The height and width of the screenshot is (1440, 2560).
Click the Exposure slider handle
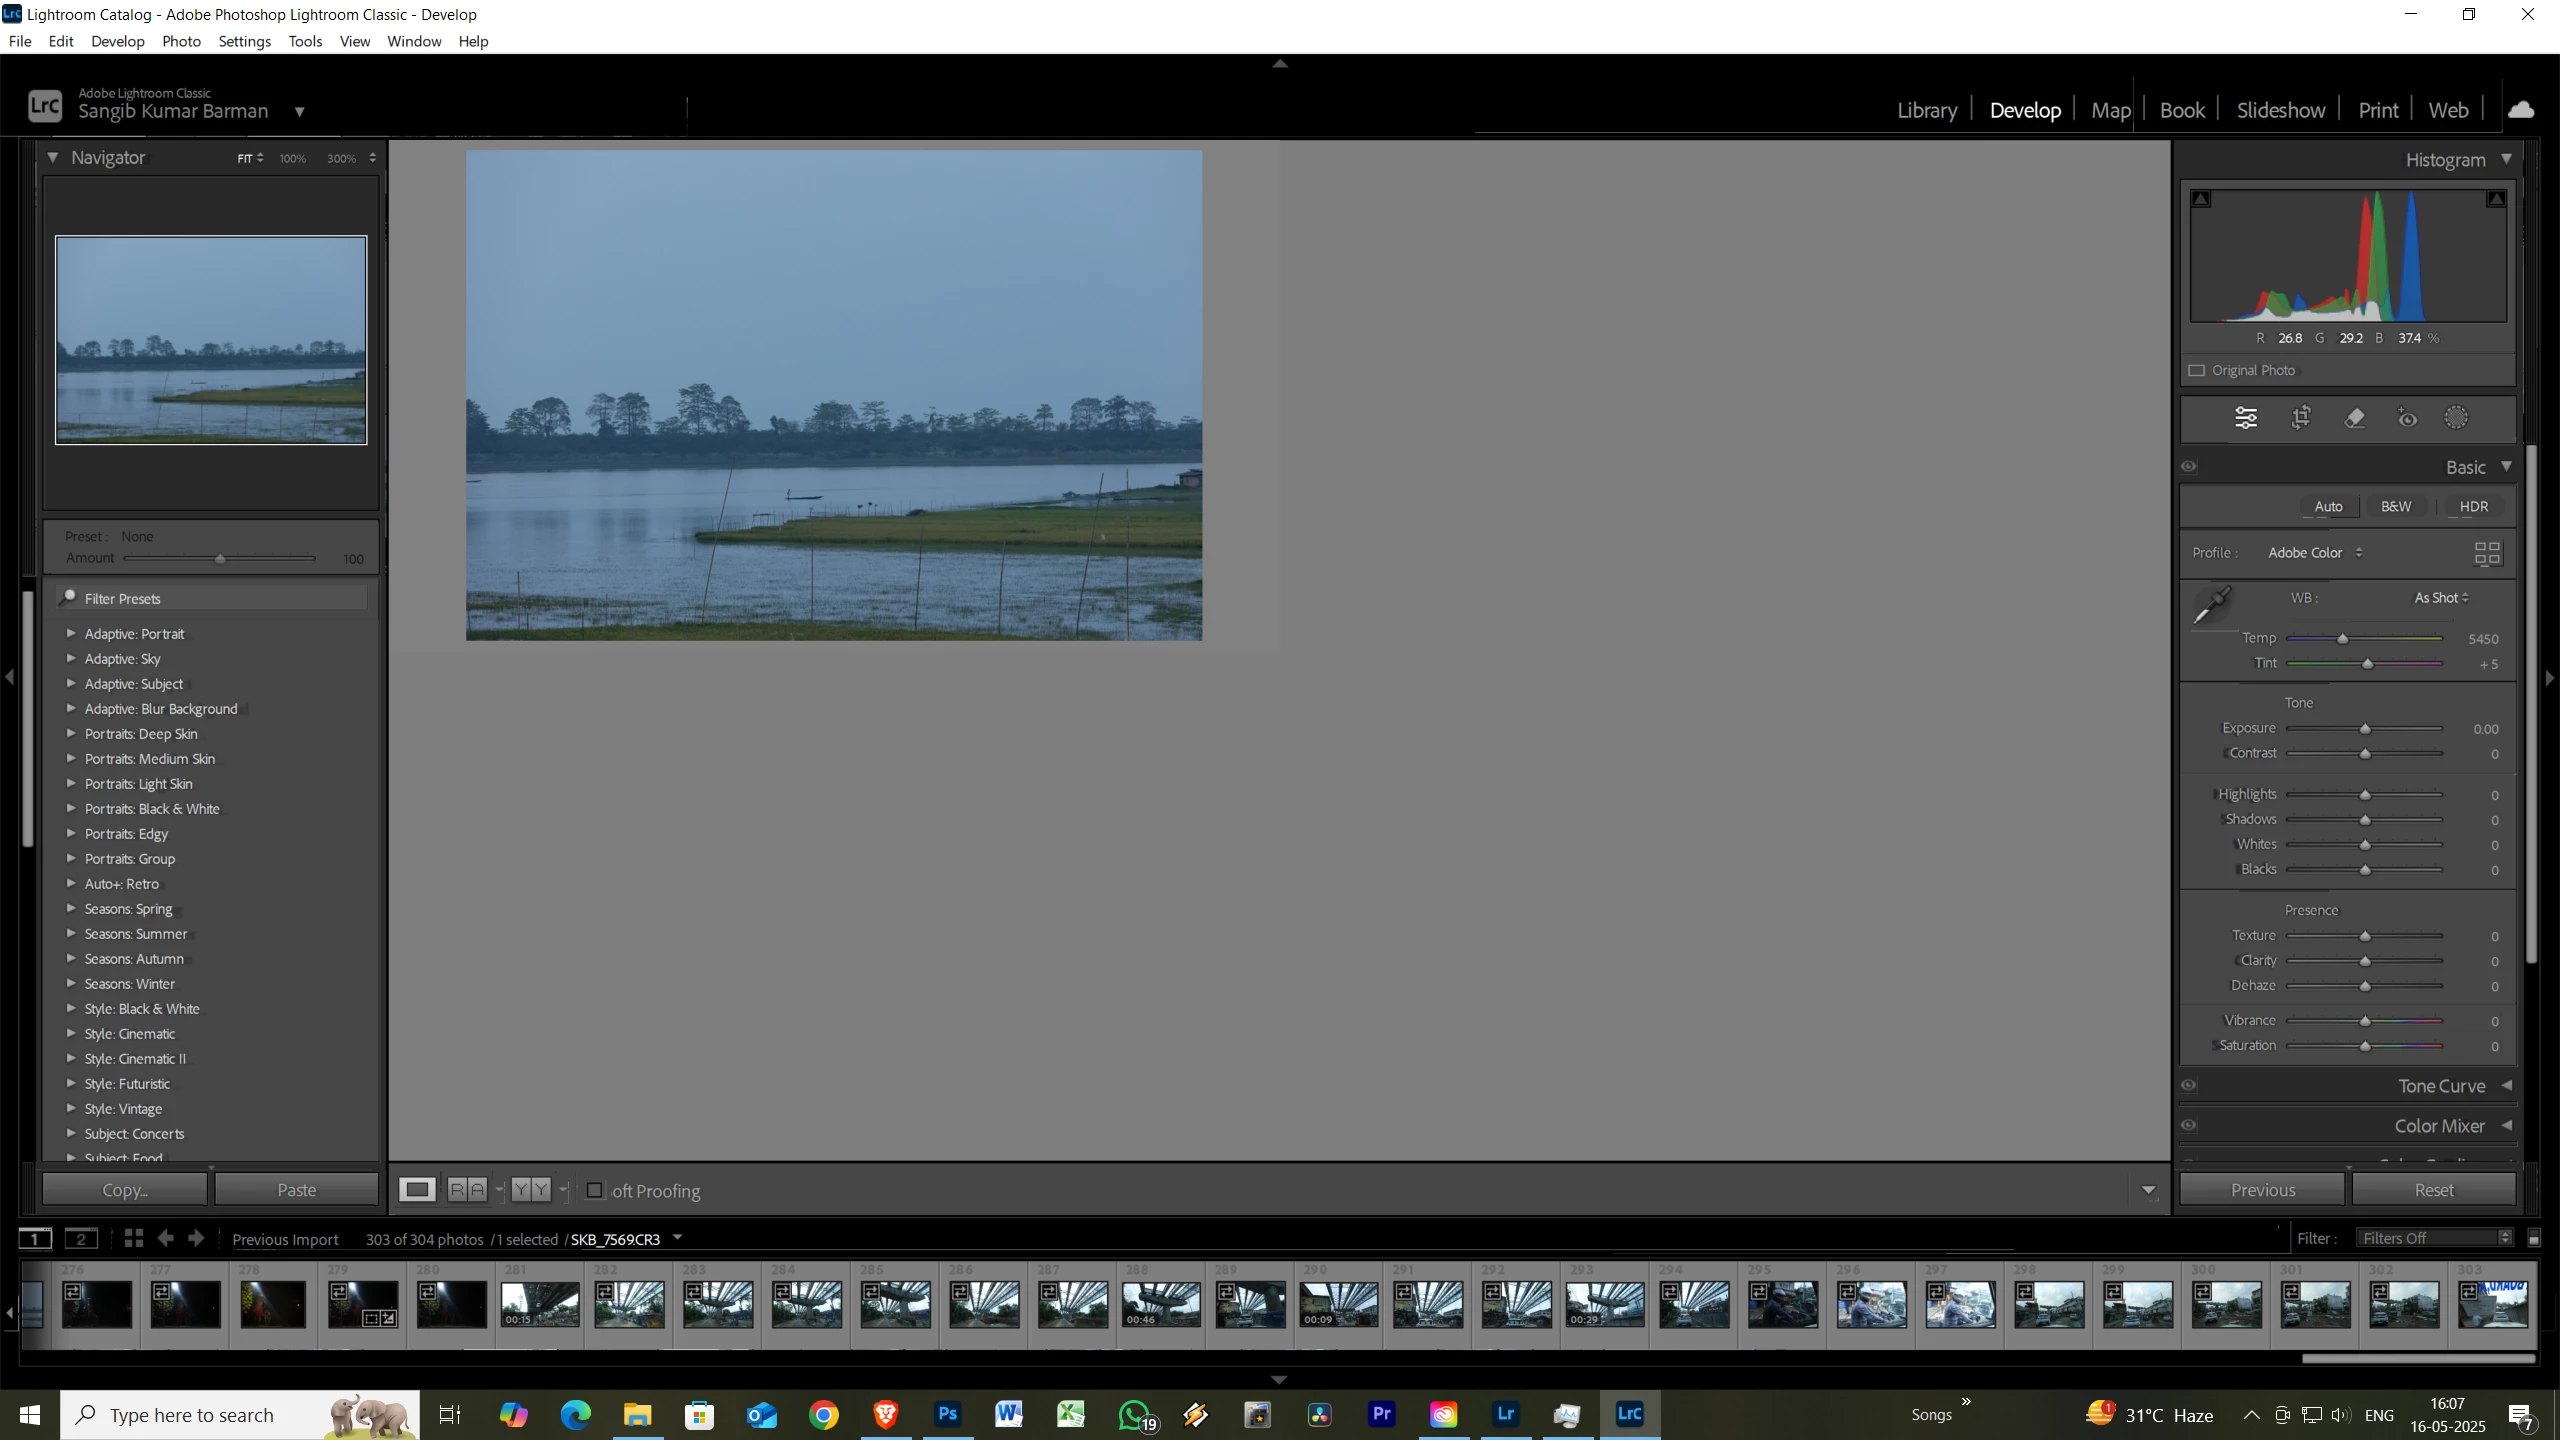[2365, 729]
